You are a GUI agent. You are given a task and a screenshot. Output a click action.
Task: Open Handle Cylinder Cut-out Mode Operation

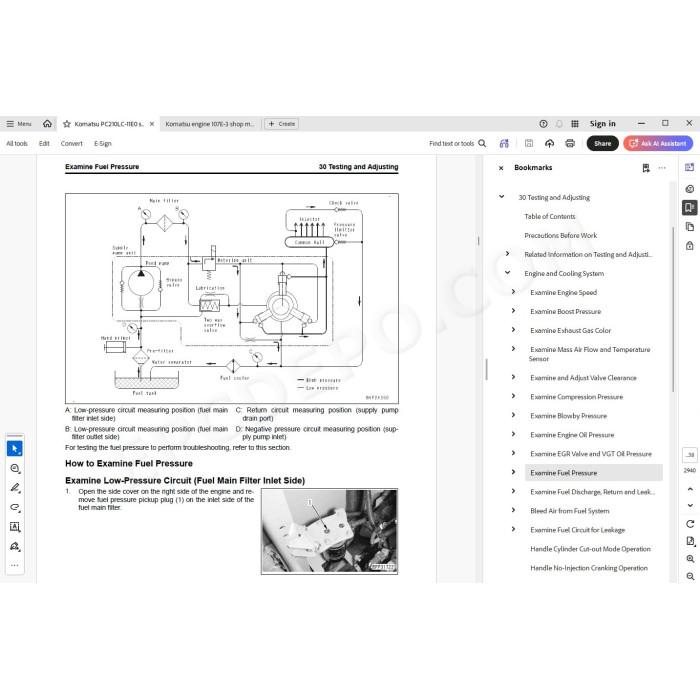(590, 549)
